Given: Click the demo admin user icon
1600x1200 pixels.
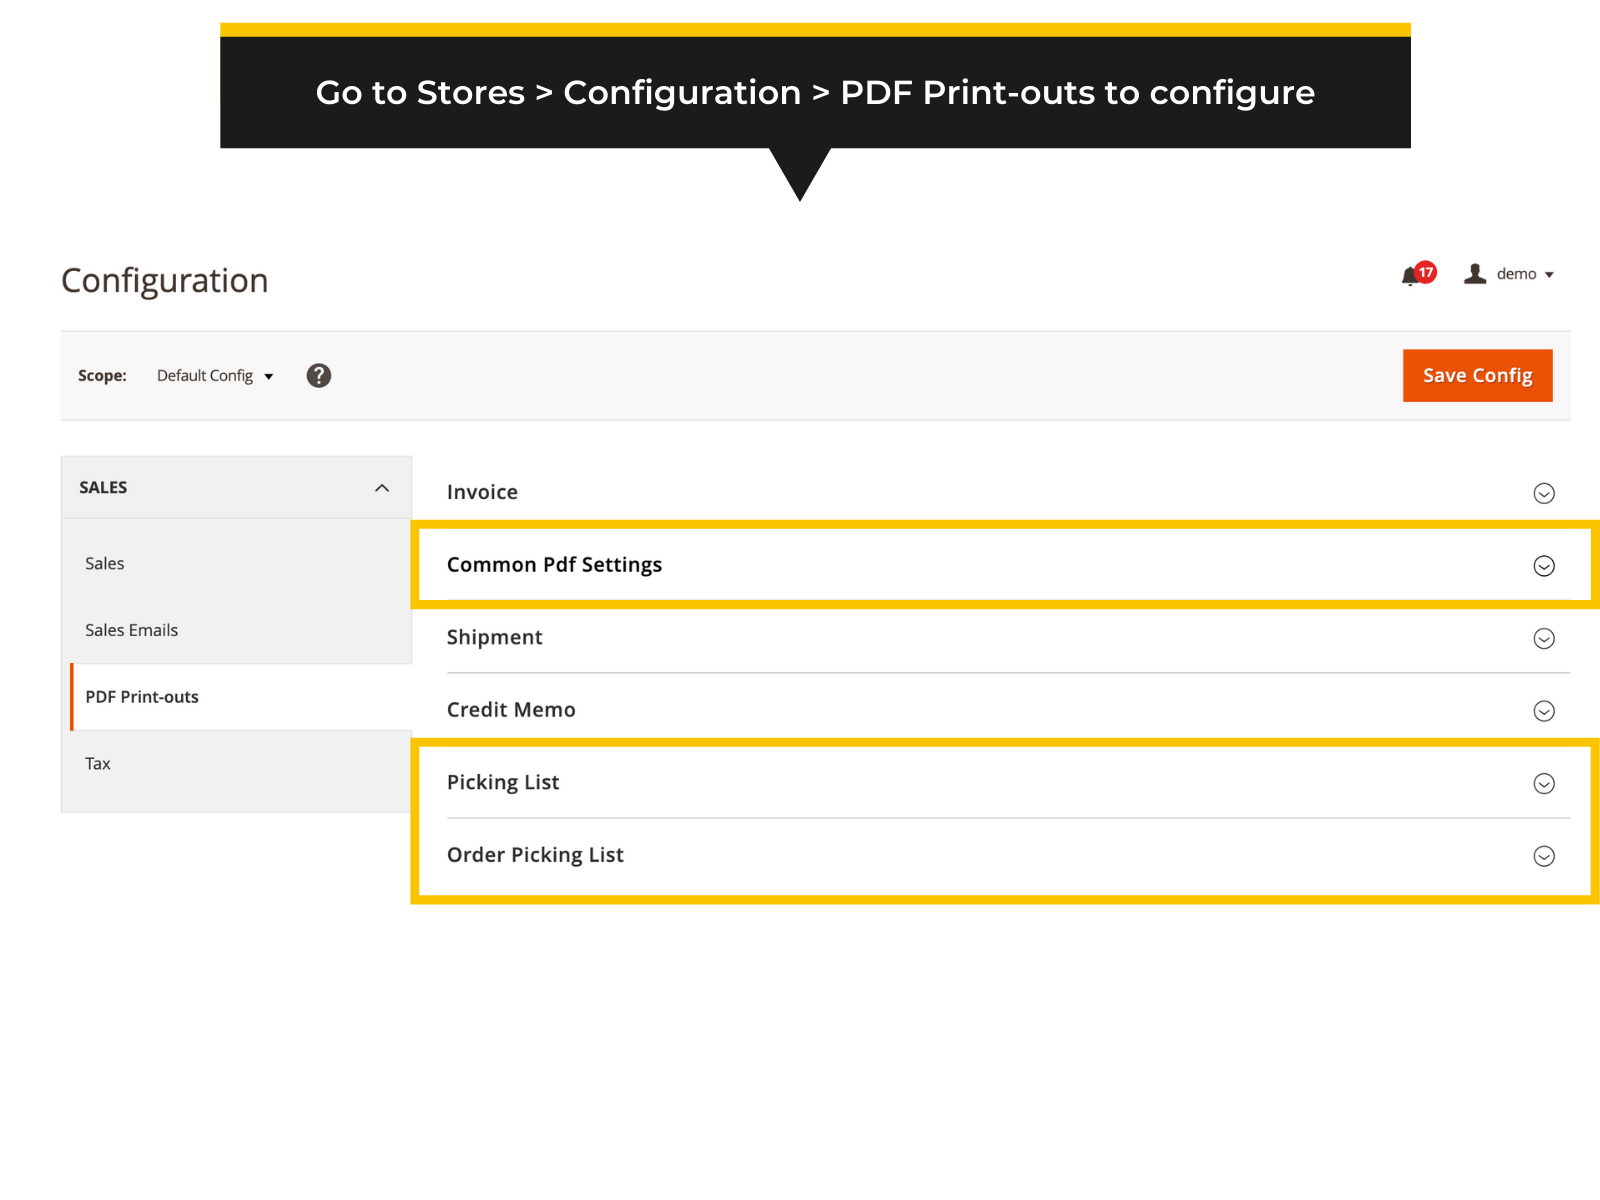Looking at the screenshot, I should (x=1473, y=273).
